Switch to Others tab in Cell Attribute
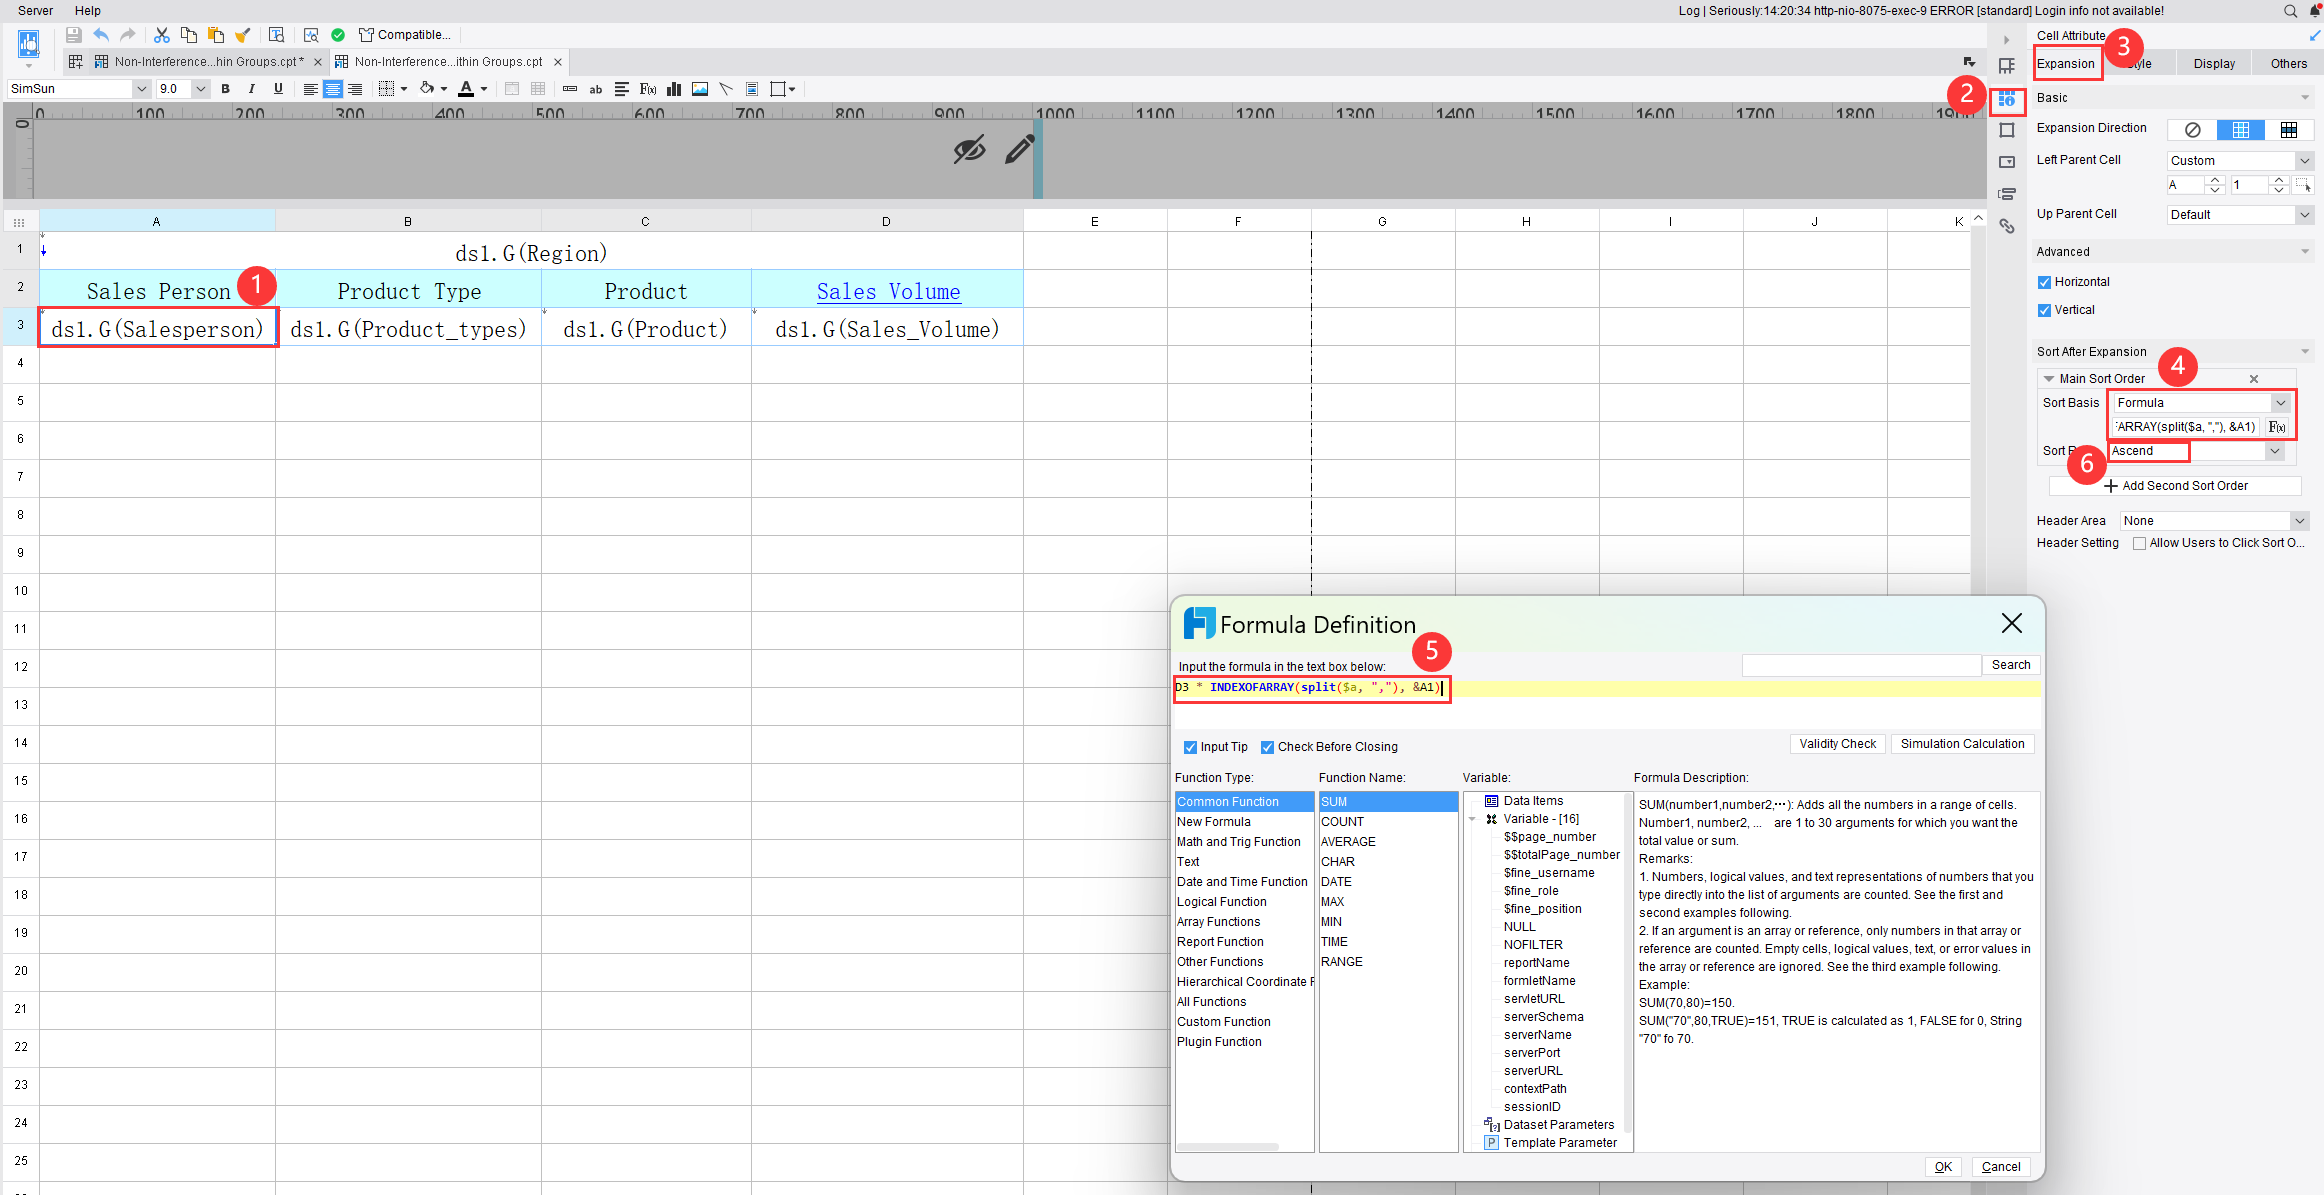 [x=2288, y=64]
